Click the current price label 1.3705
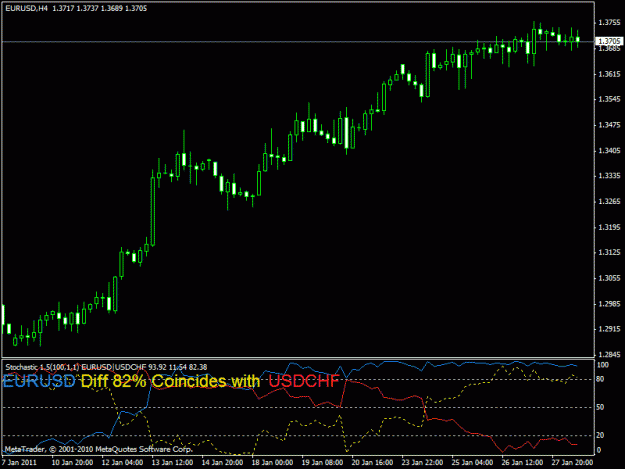625x469 pixels. 609,41
